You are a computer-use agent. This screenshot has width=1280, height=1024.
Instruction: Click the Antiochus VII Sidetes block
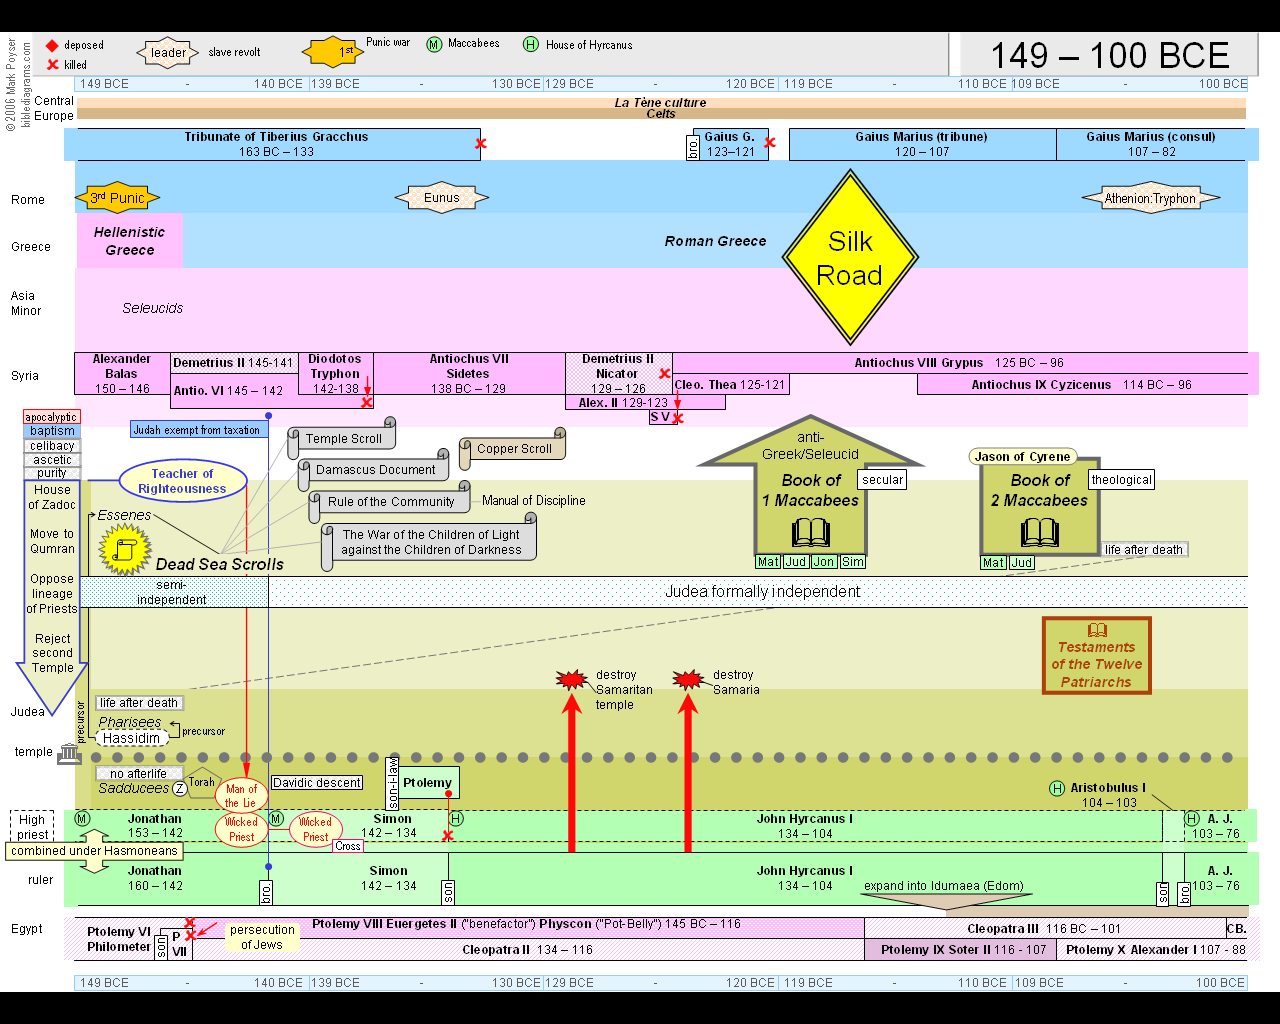click(469, 374)
